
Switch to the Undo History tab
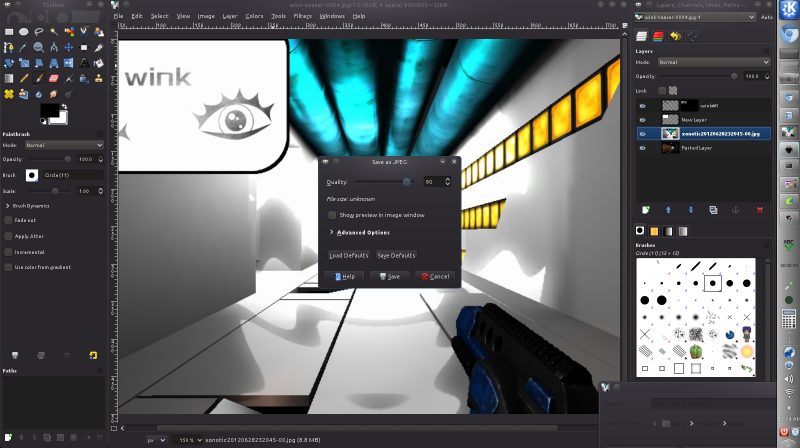point(676,36)
